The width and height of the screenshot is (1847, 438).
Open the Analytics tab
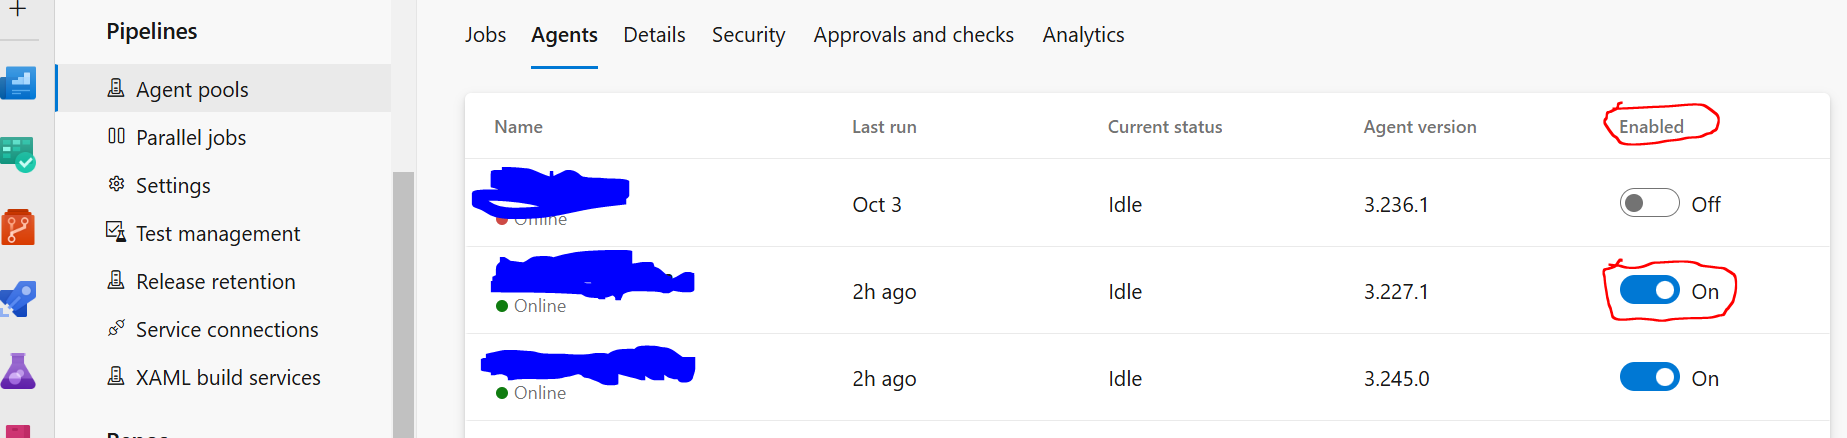coord(1083,35)
